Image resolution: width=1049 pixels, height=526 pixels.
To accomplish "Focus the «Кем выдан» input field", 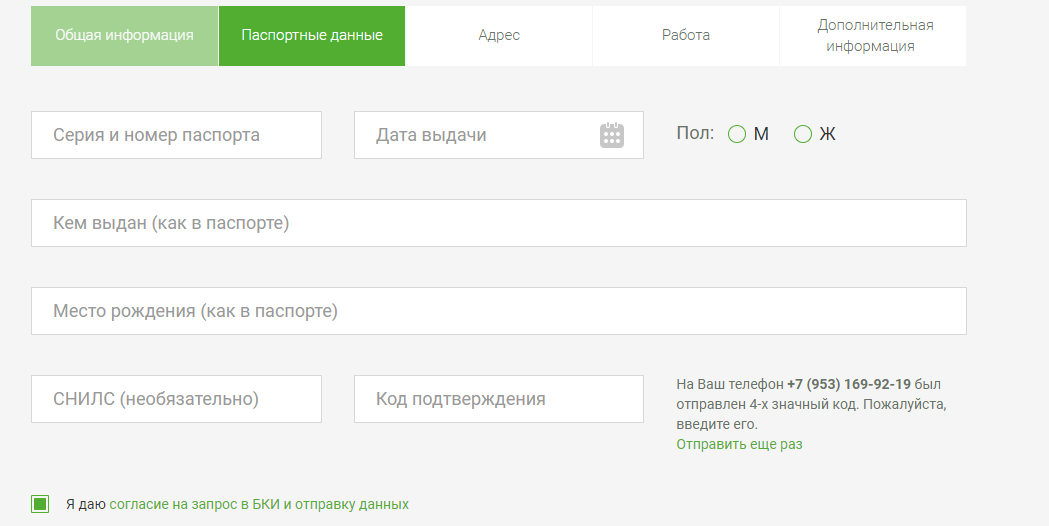I will pos(498,223).
